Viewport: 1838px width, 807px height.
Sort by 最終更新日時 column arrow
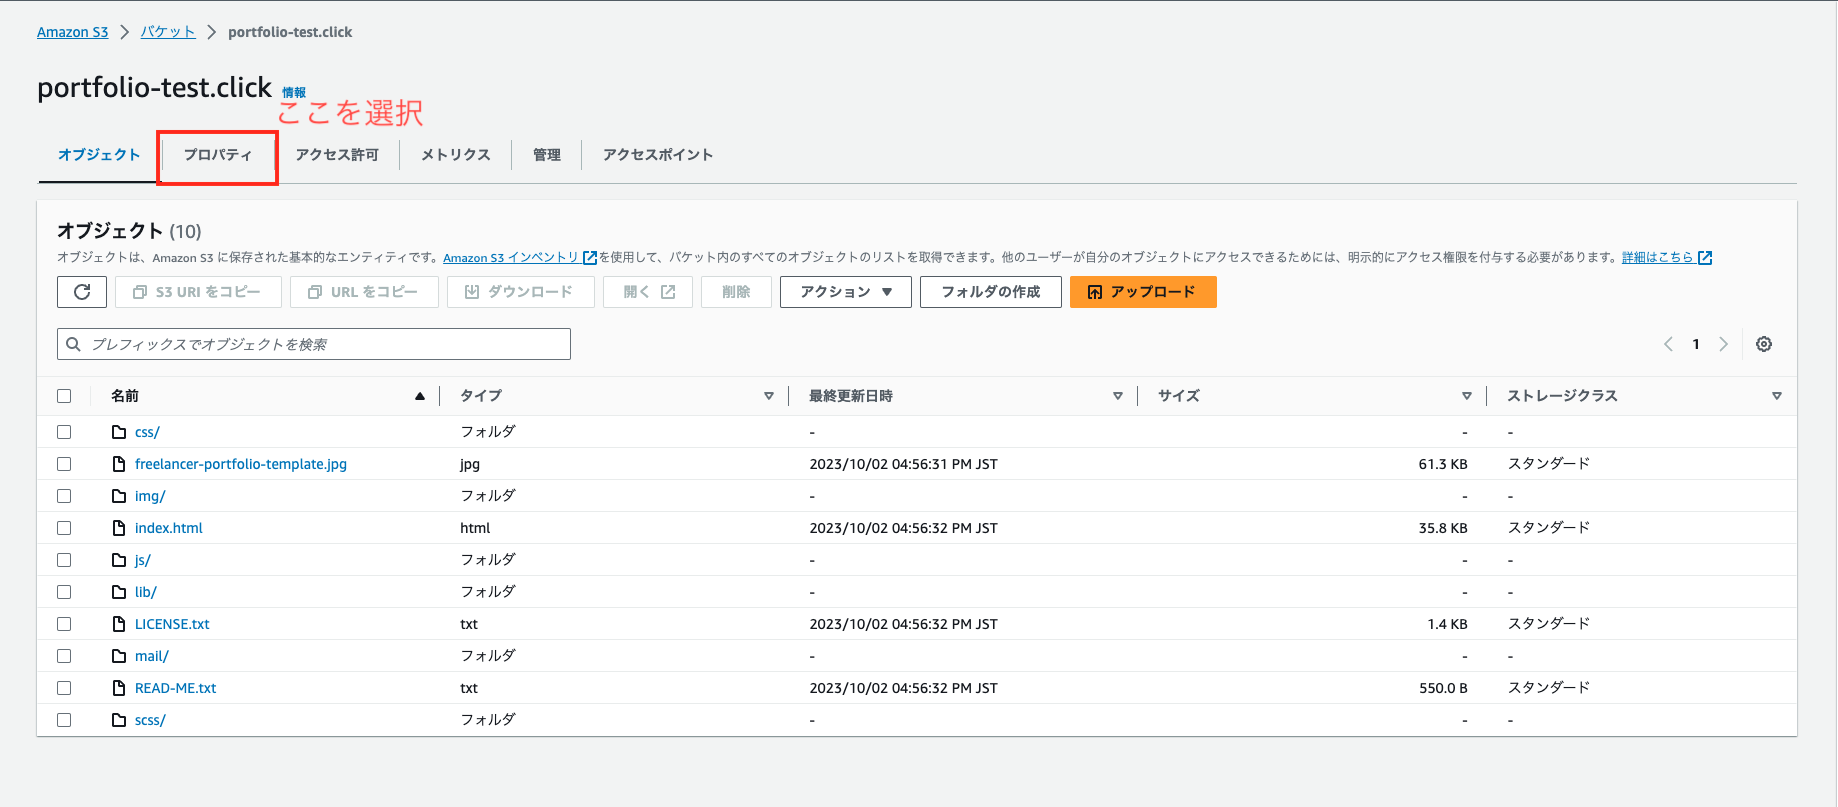(x=1118, y=396)
